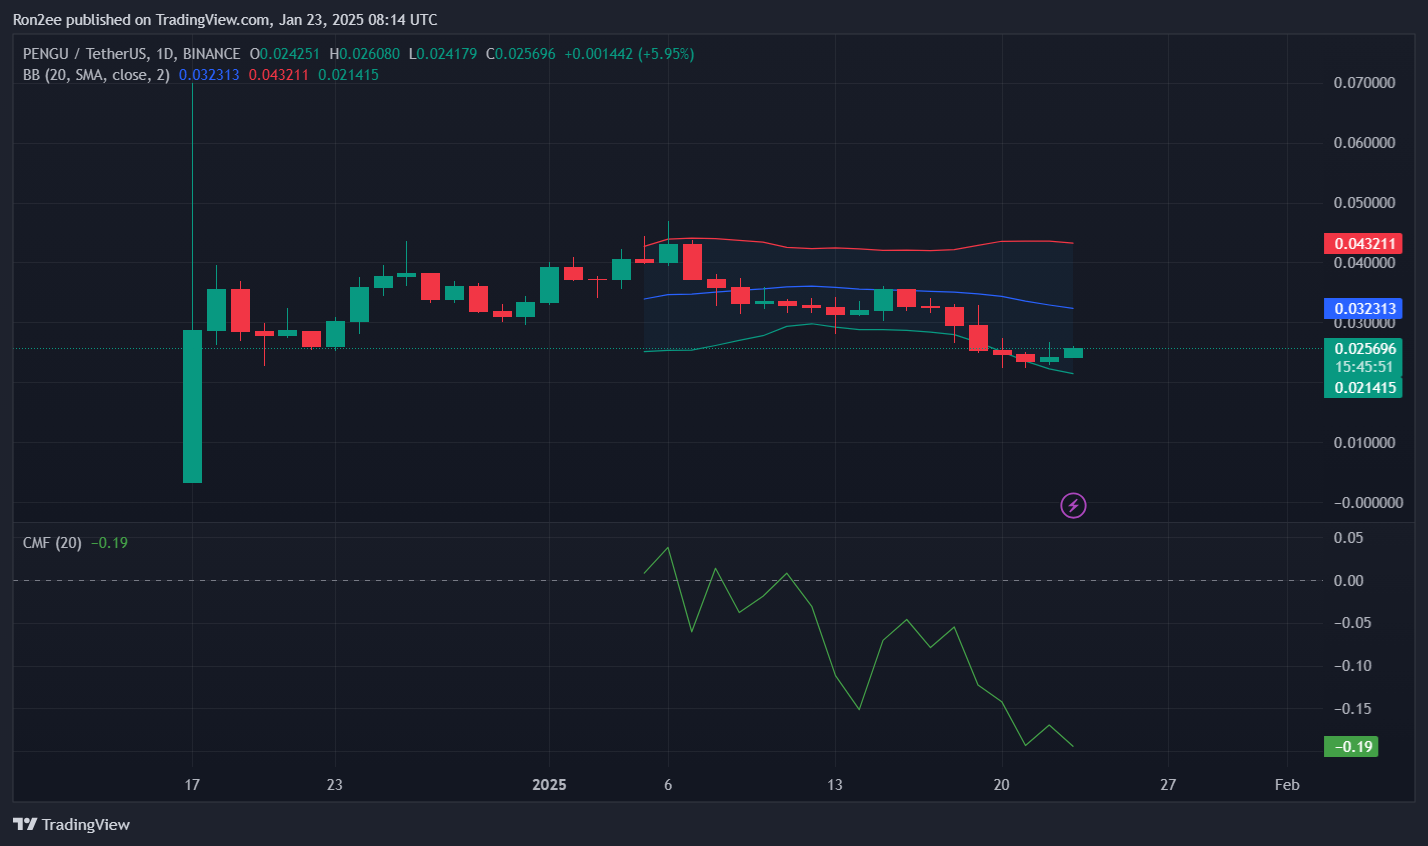Click the TradingView logo icon
Viewport: 1428px width, 846px height.
tap(25, 824)
